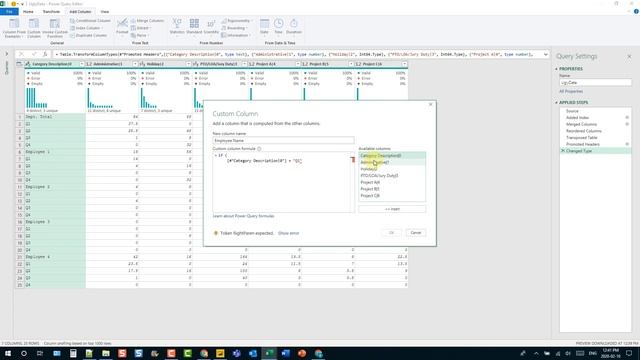640x360 pixels.
Task: Click the Holiday column data type icon
Action: point(142,64)
